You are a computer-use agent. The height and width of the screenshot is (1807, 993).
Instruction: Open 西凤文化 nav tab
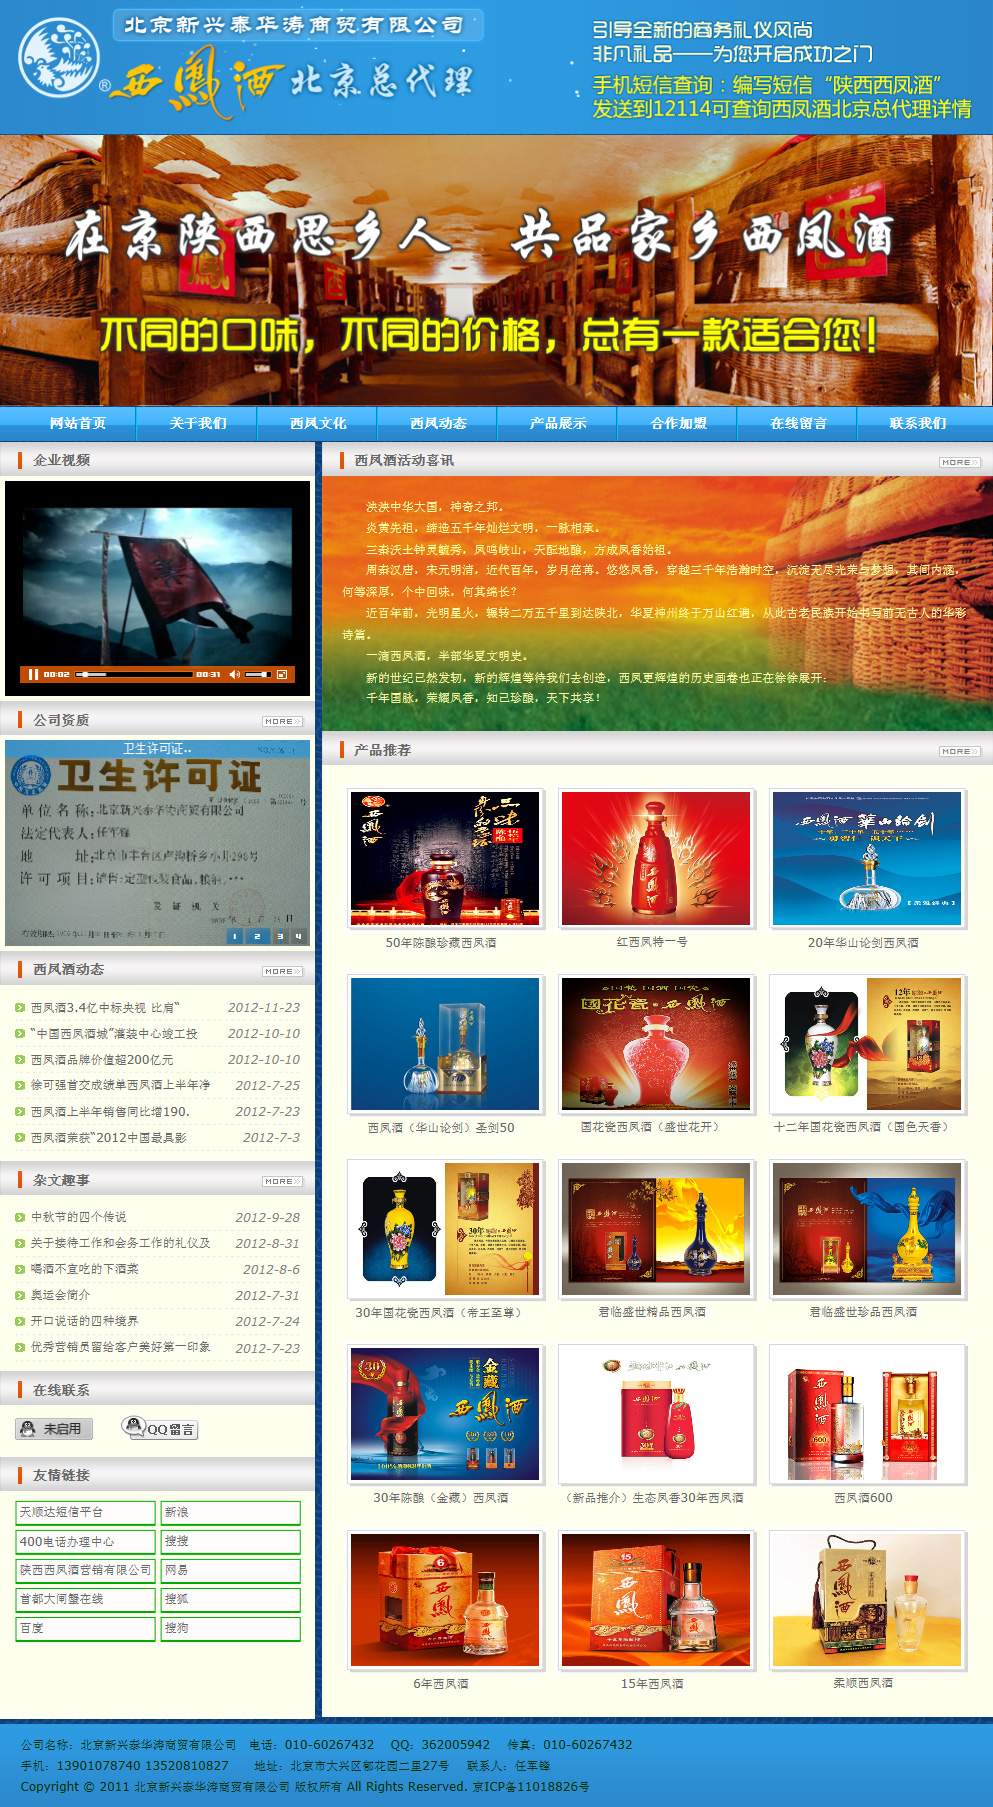tap(318, 423)
